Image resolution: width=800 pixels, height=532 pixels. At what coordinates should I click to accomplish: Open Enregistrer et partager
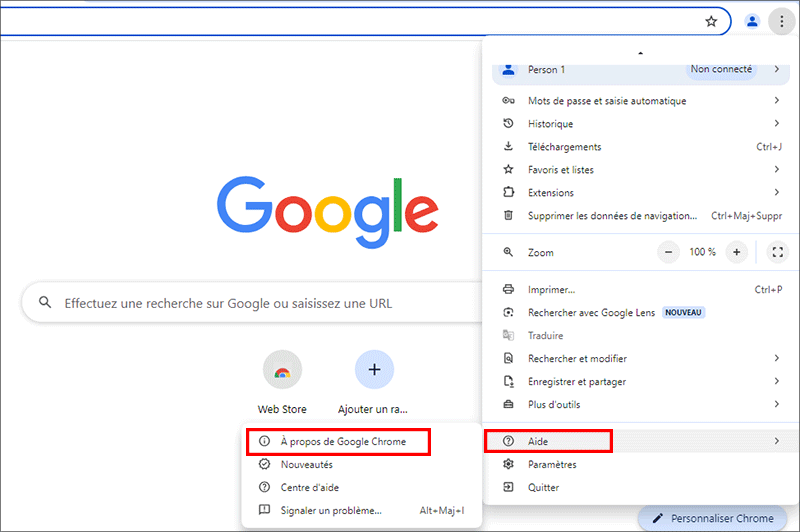click(640, 381)
